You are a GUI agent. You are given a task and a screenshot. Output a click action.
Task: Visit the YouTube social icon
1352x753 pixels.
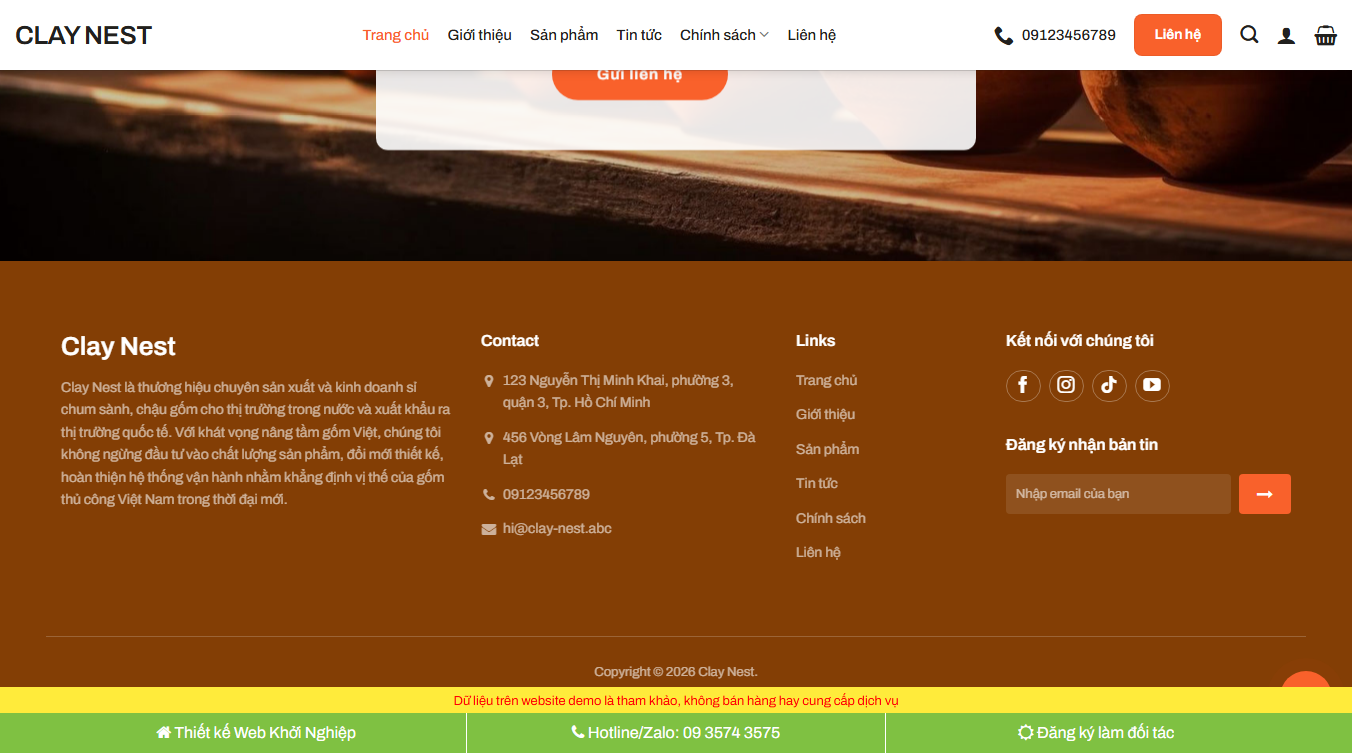1152,385
